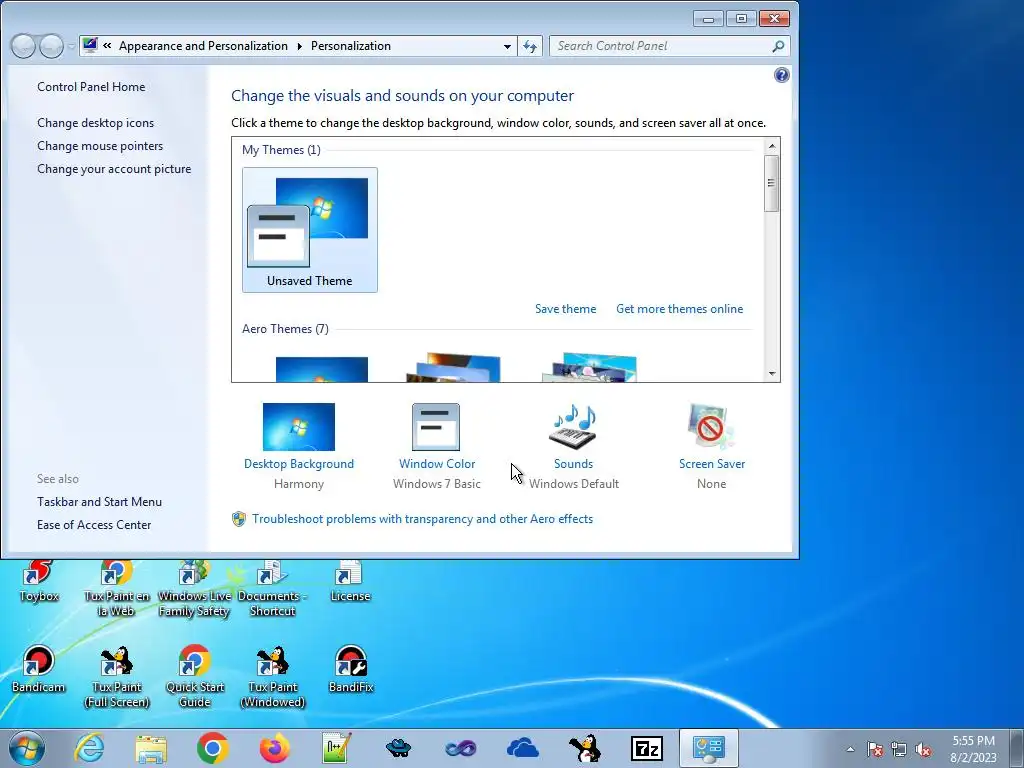Click the Start button orb
The width and height of the screenshot is (1024, 768).
(x=27, y=748)
